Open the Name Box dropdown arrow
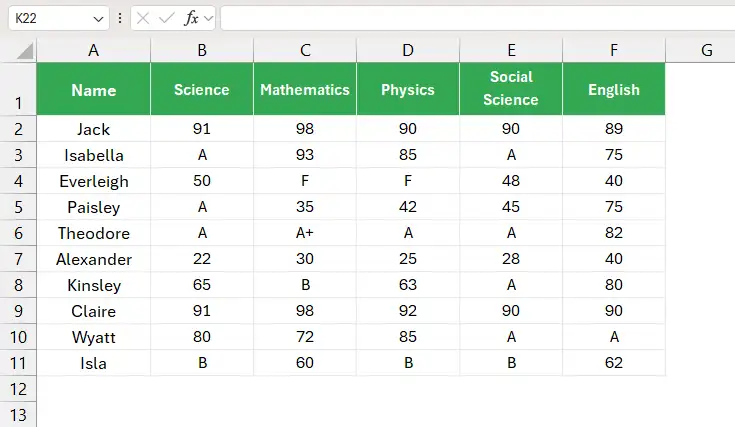This screenshot has height=427, width=735. [98, 19]
